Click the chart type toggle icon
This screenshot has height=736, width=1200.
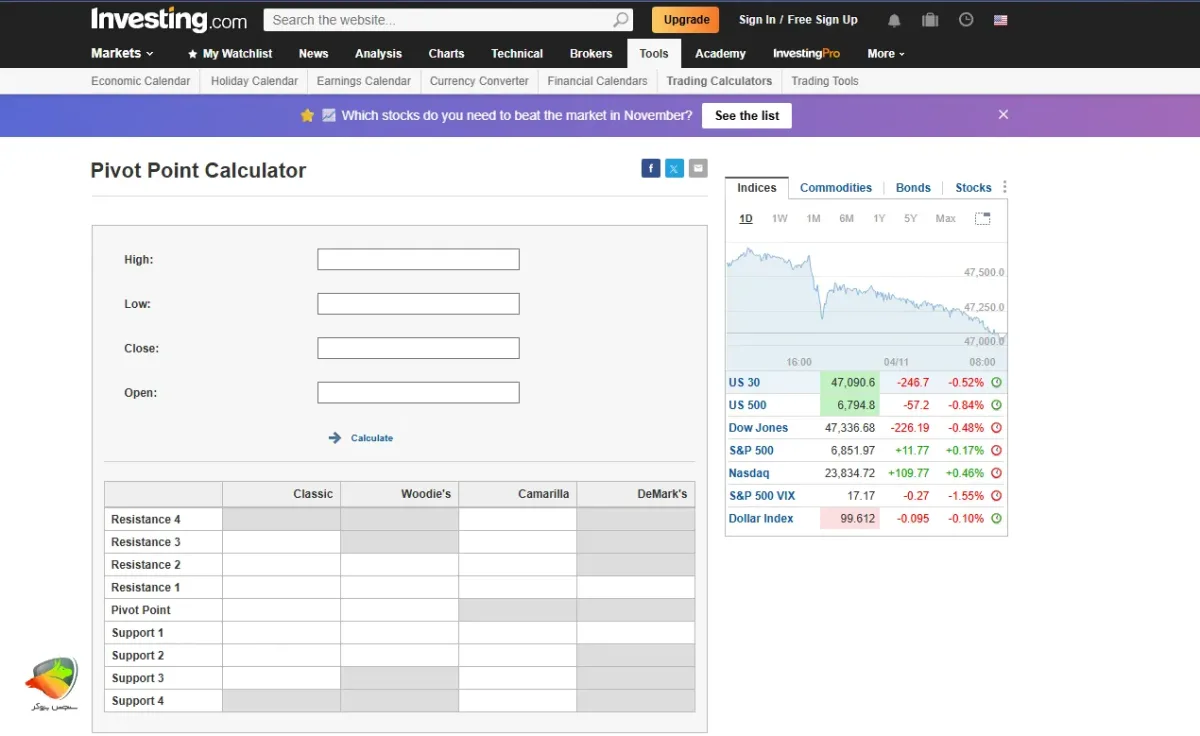coord(983,218)
